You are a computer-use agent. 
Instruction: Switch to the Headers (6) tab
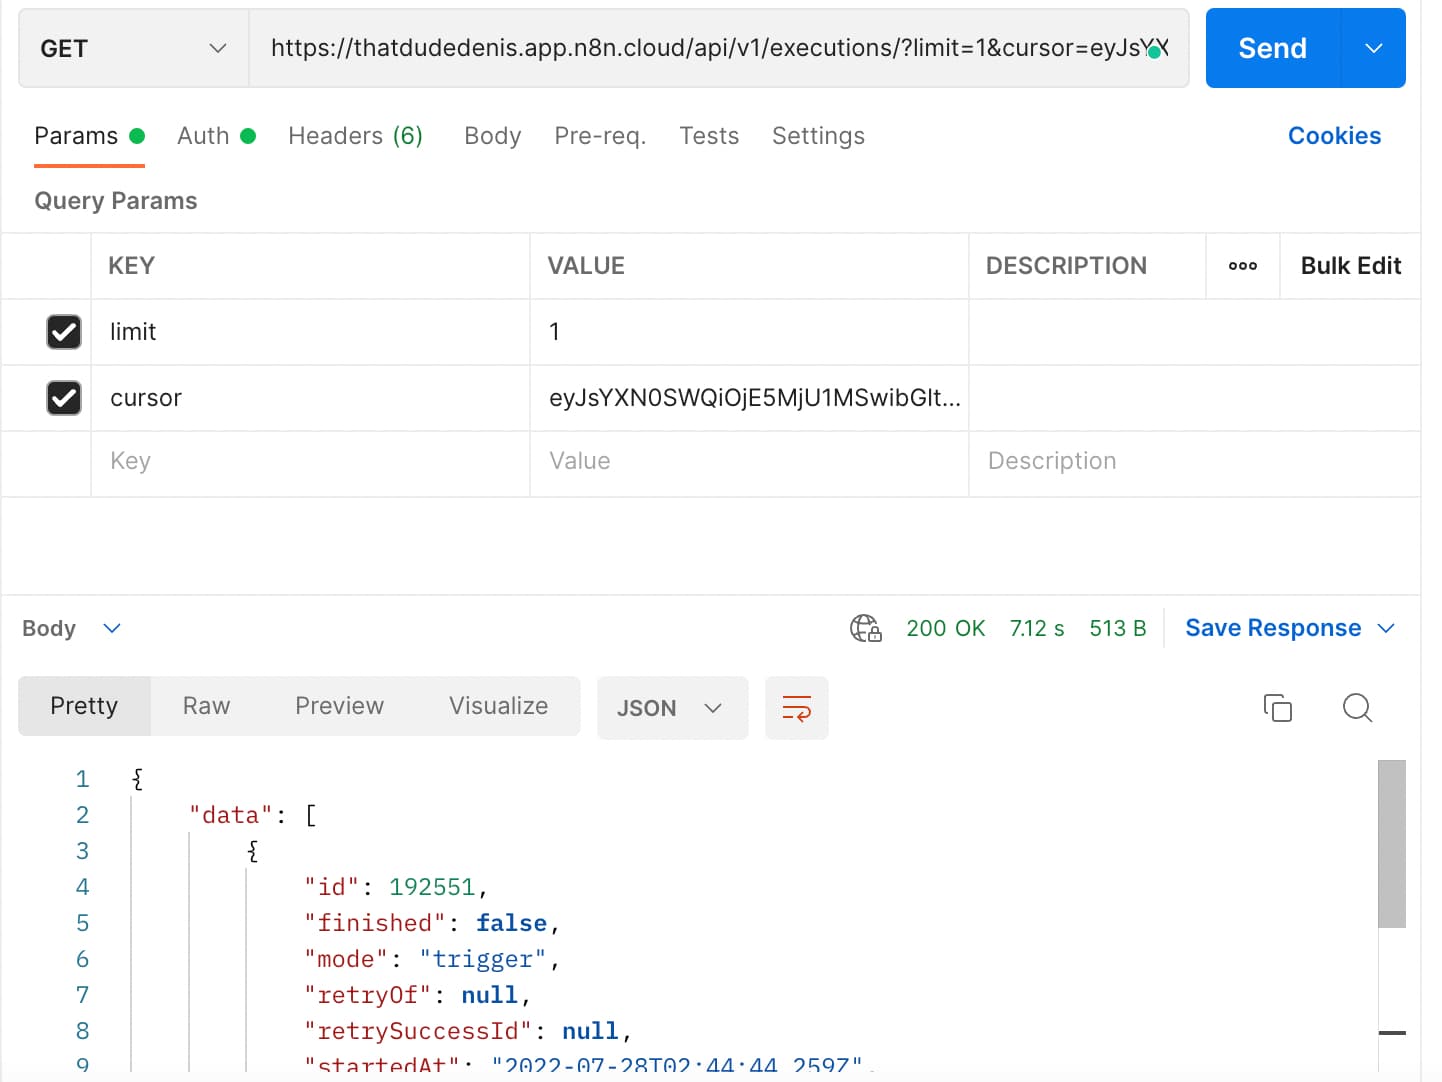[x=355, y=136]
